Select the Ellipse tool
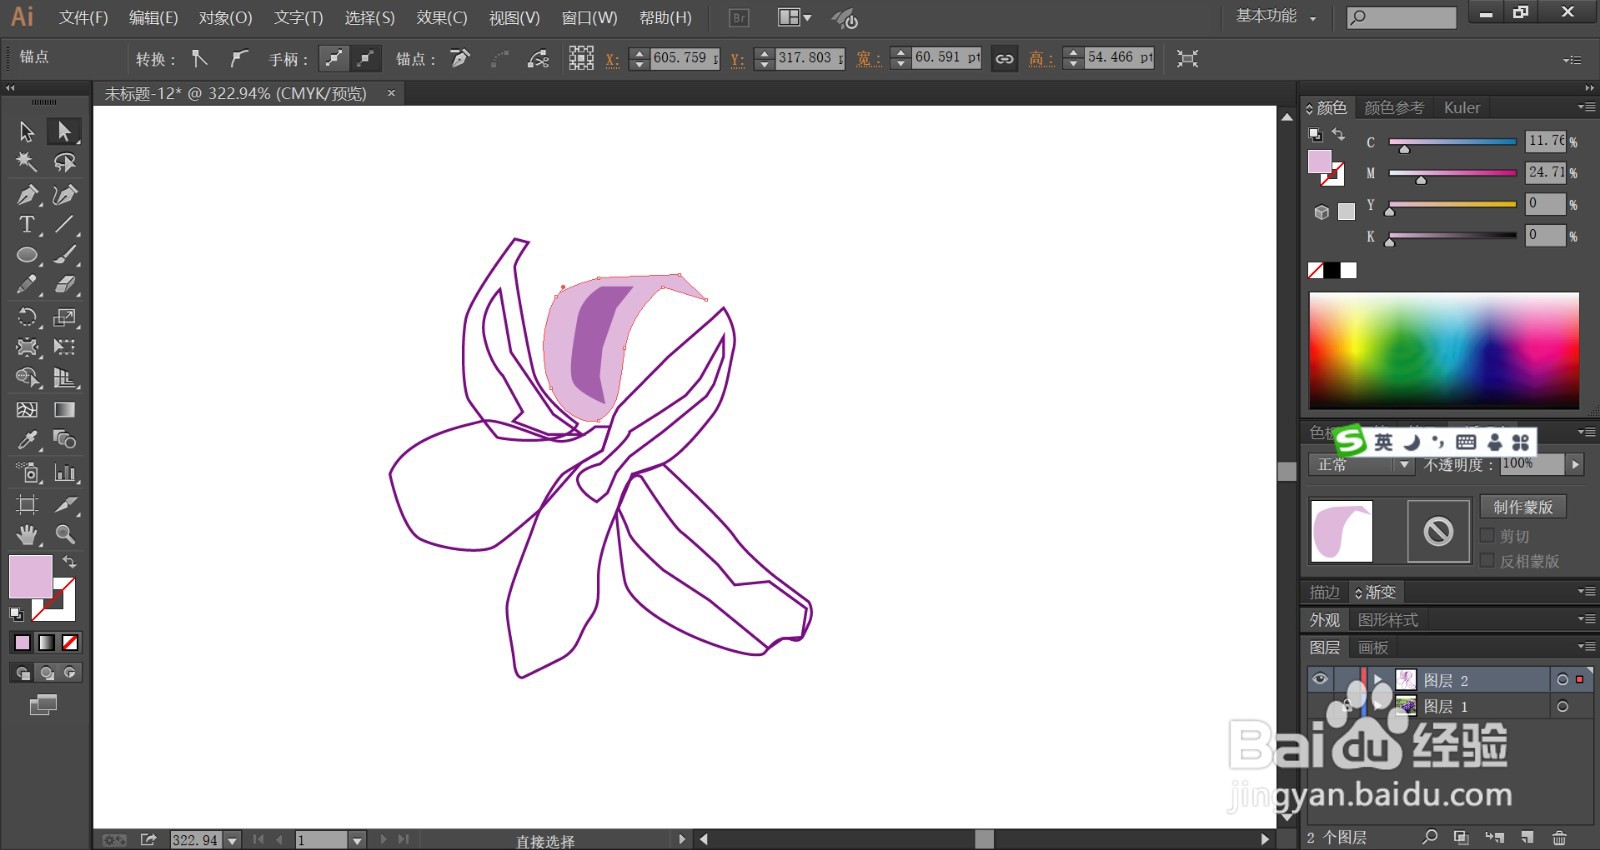This screenshot has width=1600, height=850. 27,255
